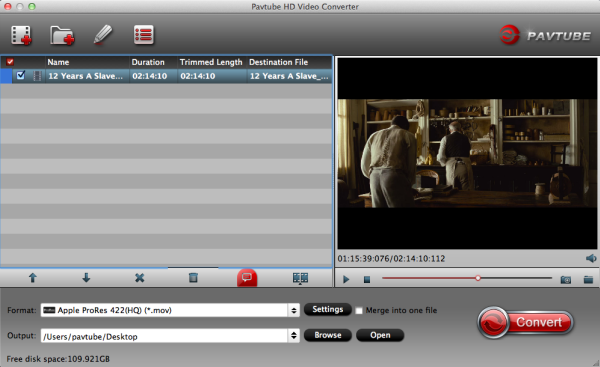Image resolution: width=600 pixels, height=367 pixels.
Task: Move item up with arrow icon
Action: [33, 278]
